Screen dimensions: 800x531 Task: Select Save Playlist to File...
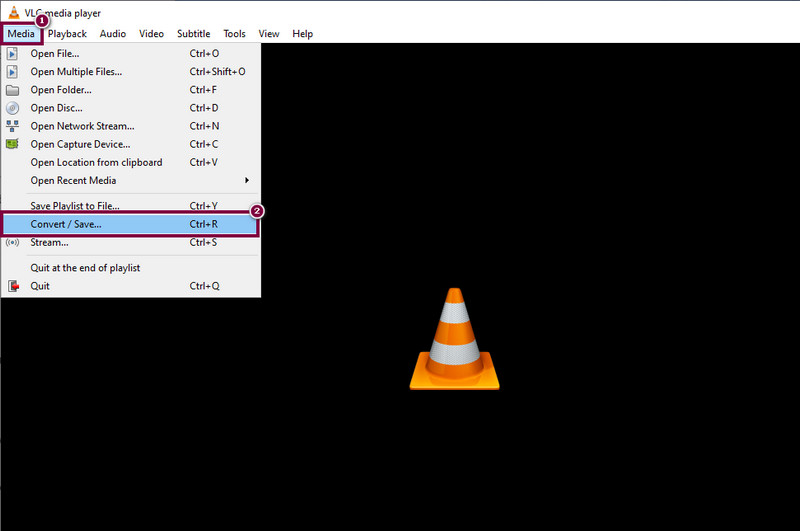[x=131, y=206]
